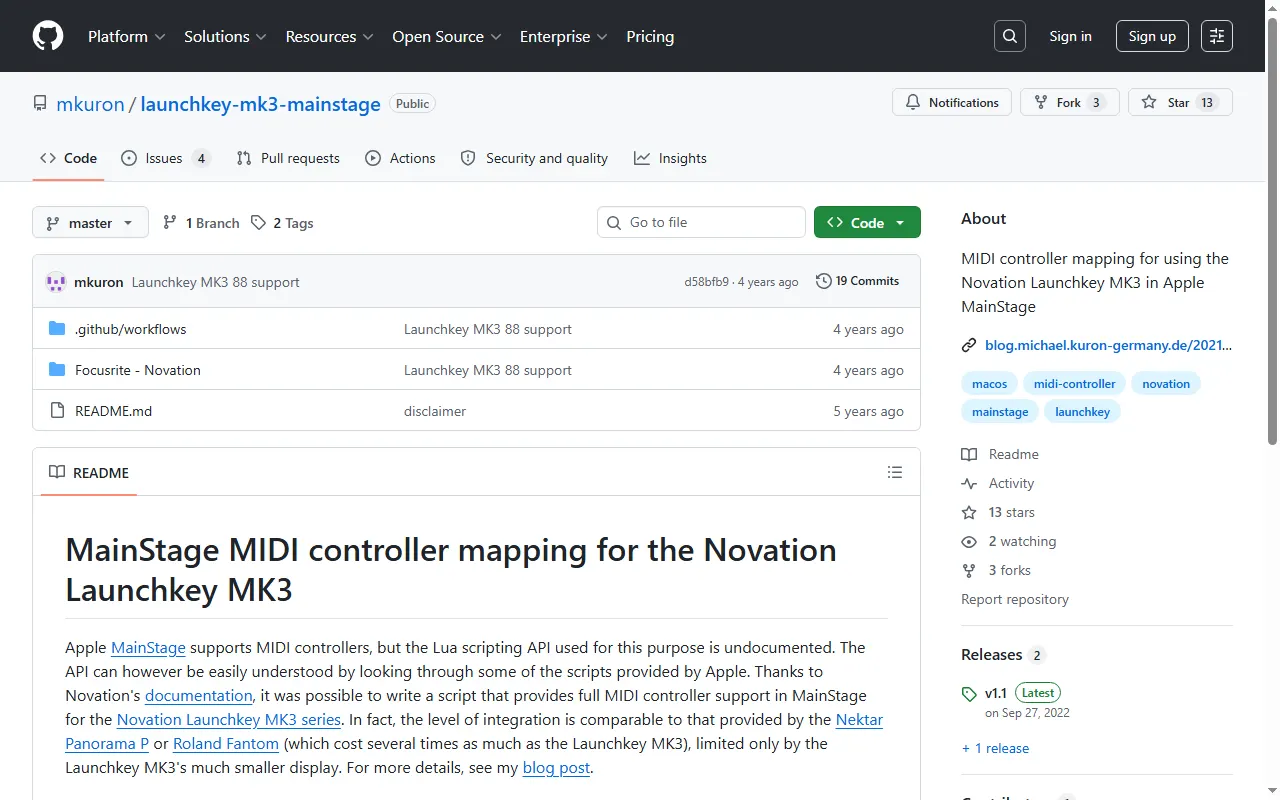The height and width of the screenshot is (800, 1280).
Task: Expand the Solutions menu
Action: coord(225,36)
